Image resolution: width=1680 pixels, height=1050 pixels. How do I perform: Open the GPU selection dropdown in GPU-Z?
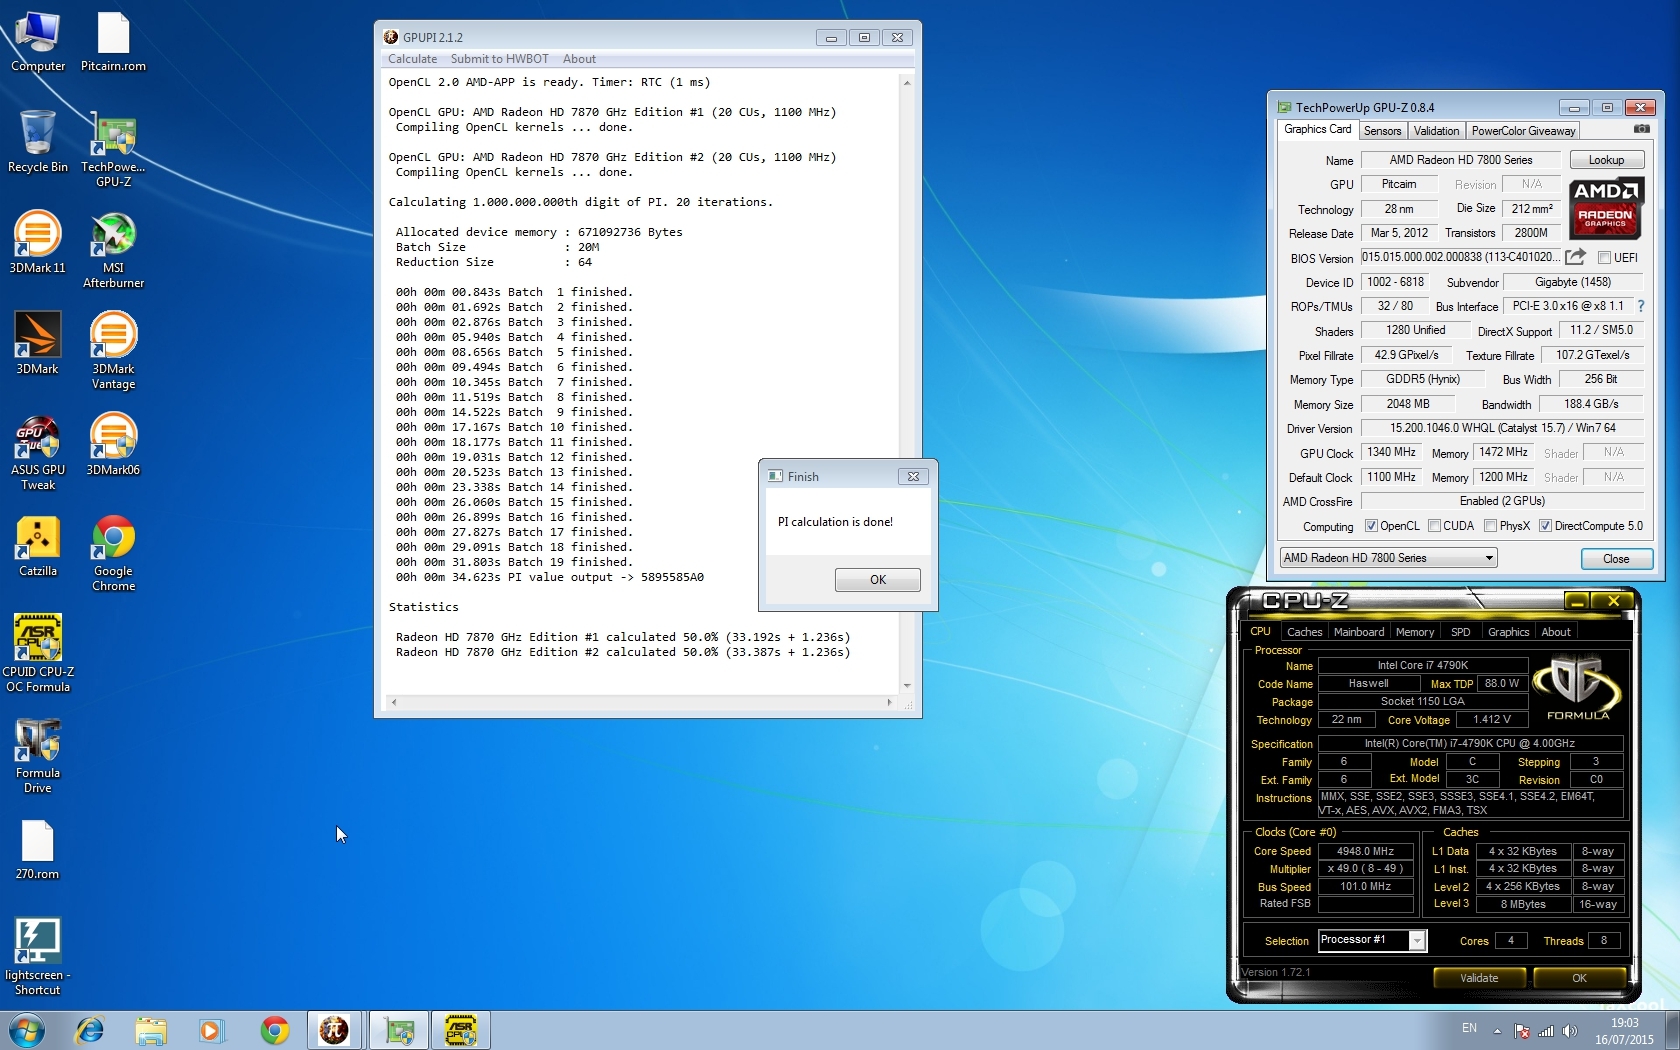tap(1388, 558)
